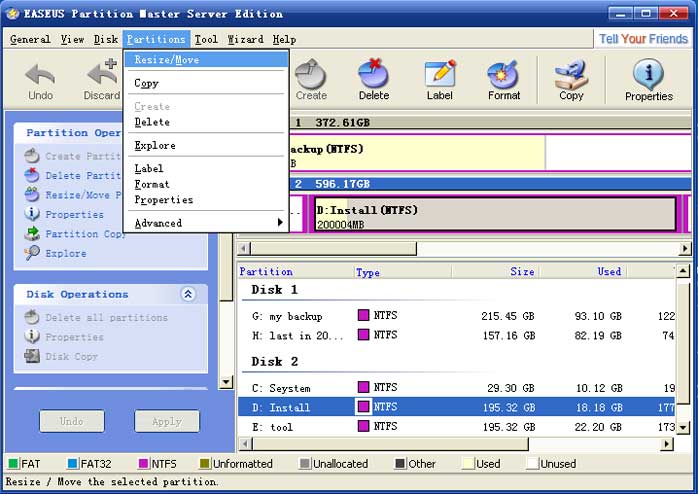Click the D:Install (NTFS) disk map block

pos(495,214)
